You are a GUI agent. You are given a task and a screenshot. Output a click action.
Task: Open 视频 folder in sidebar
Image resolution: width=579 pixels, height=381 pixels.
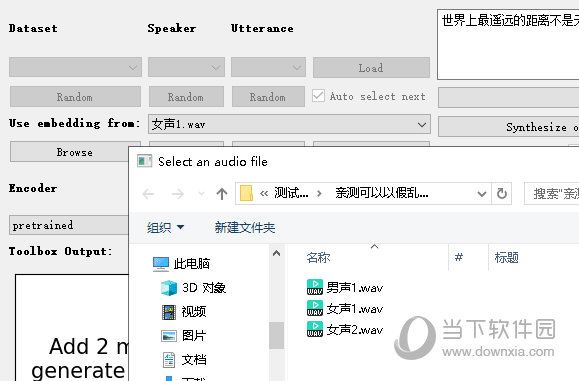[x=184, y=312]
